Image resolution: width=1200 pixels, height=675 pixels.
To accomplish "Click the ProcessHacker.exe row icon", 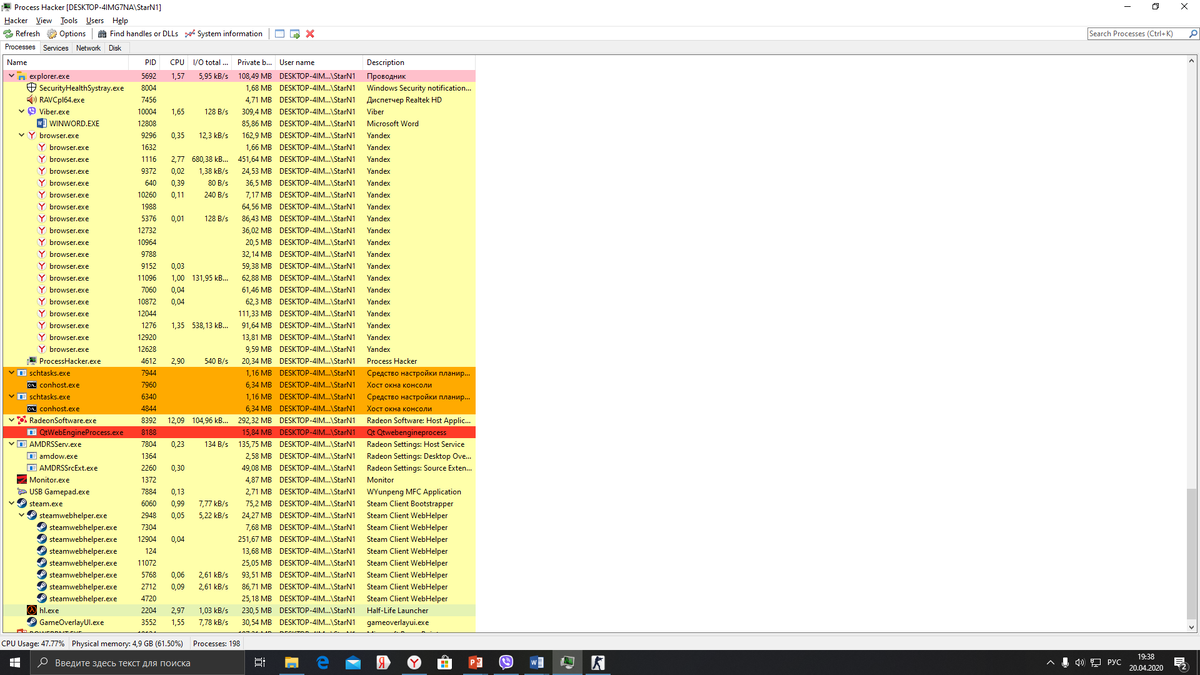I will click(32, 361).
